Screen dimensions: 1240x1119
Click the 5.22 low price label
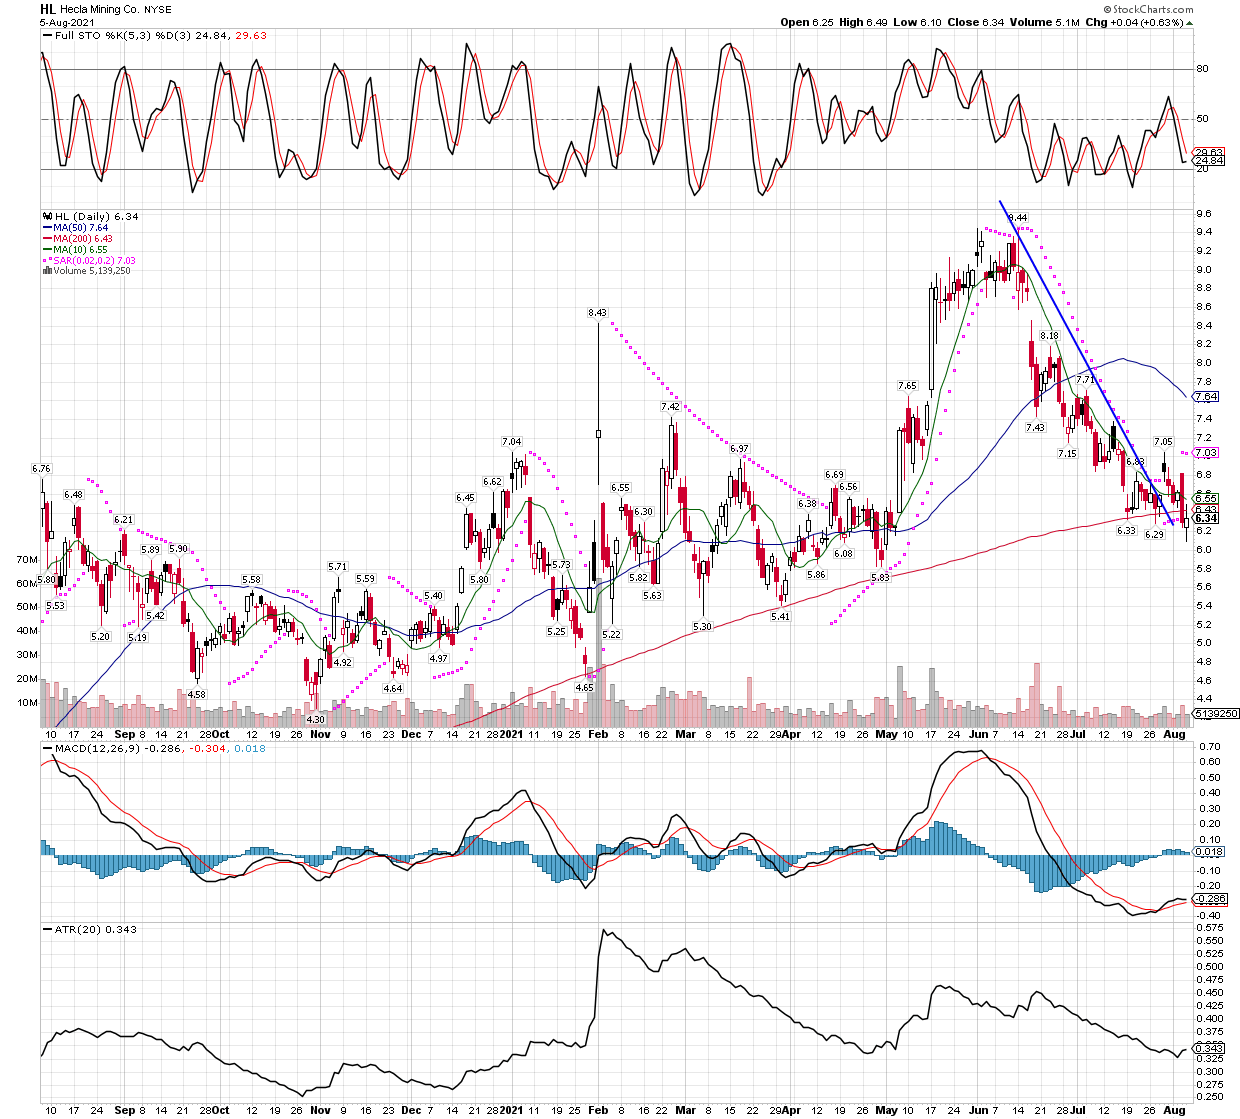(x=611, y=635)
